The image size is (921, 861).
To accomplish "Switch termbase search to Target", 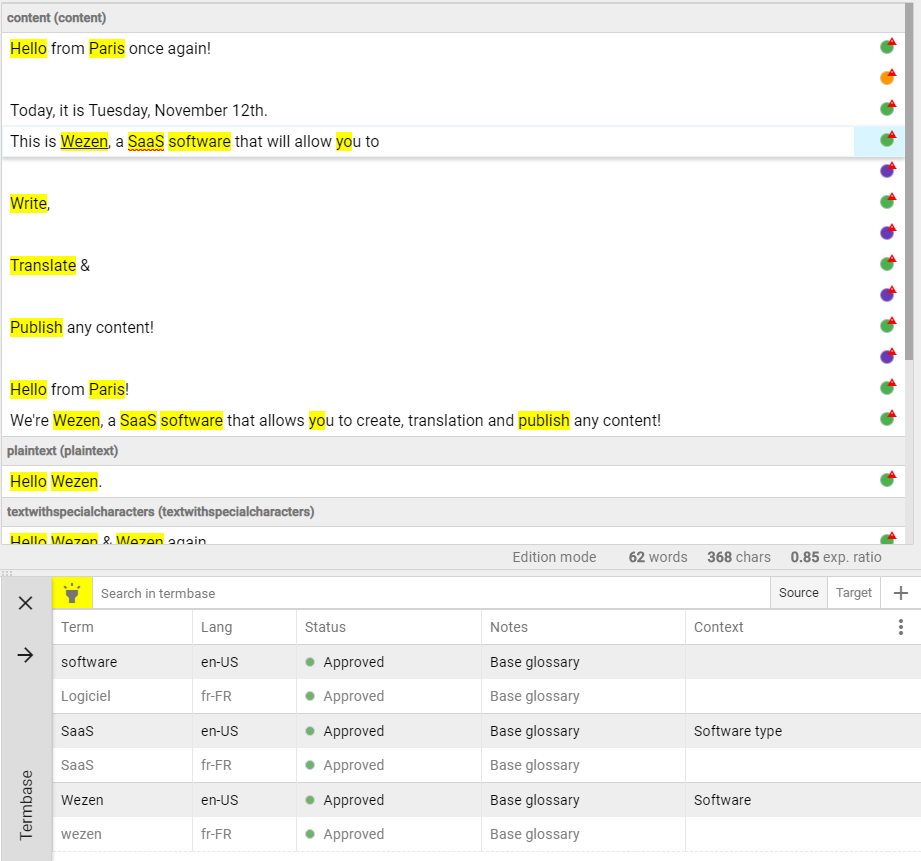I will (x=853, y=593).
